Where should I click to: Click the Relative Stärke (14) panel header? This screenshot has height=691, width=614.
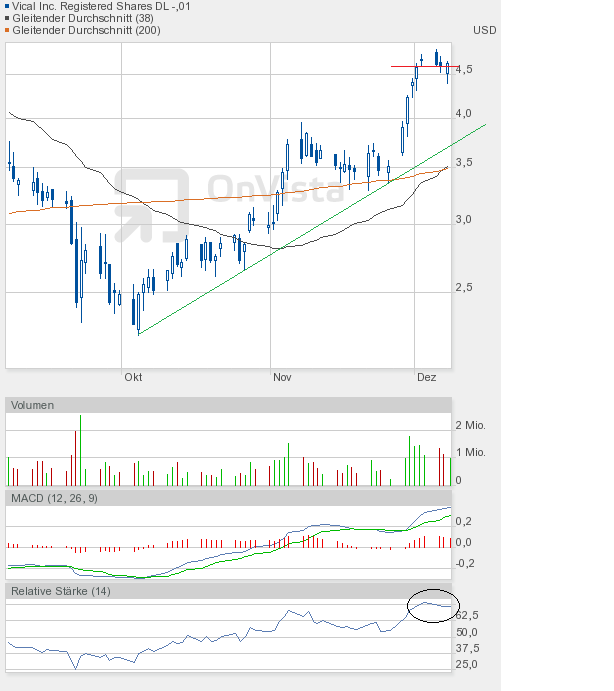[x=228, y=591]
